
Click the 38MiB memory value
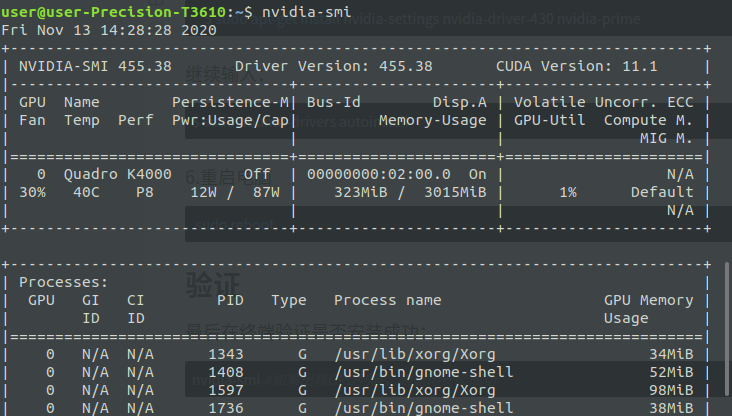(671, 408)
